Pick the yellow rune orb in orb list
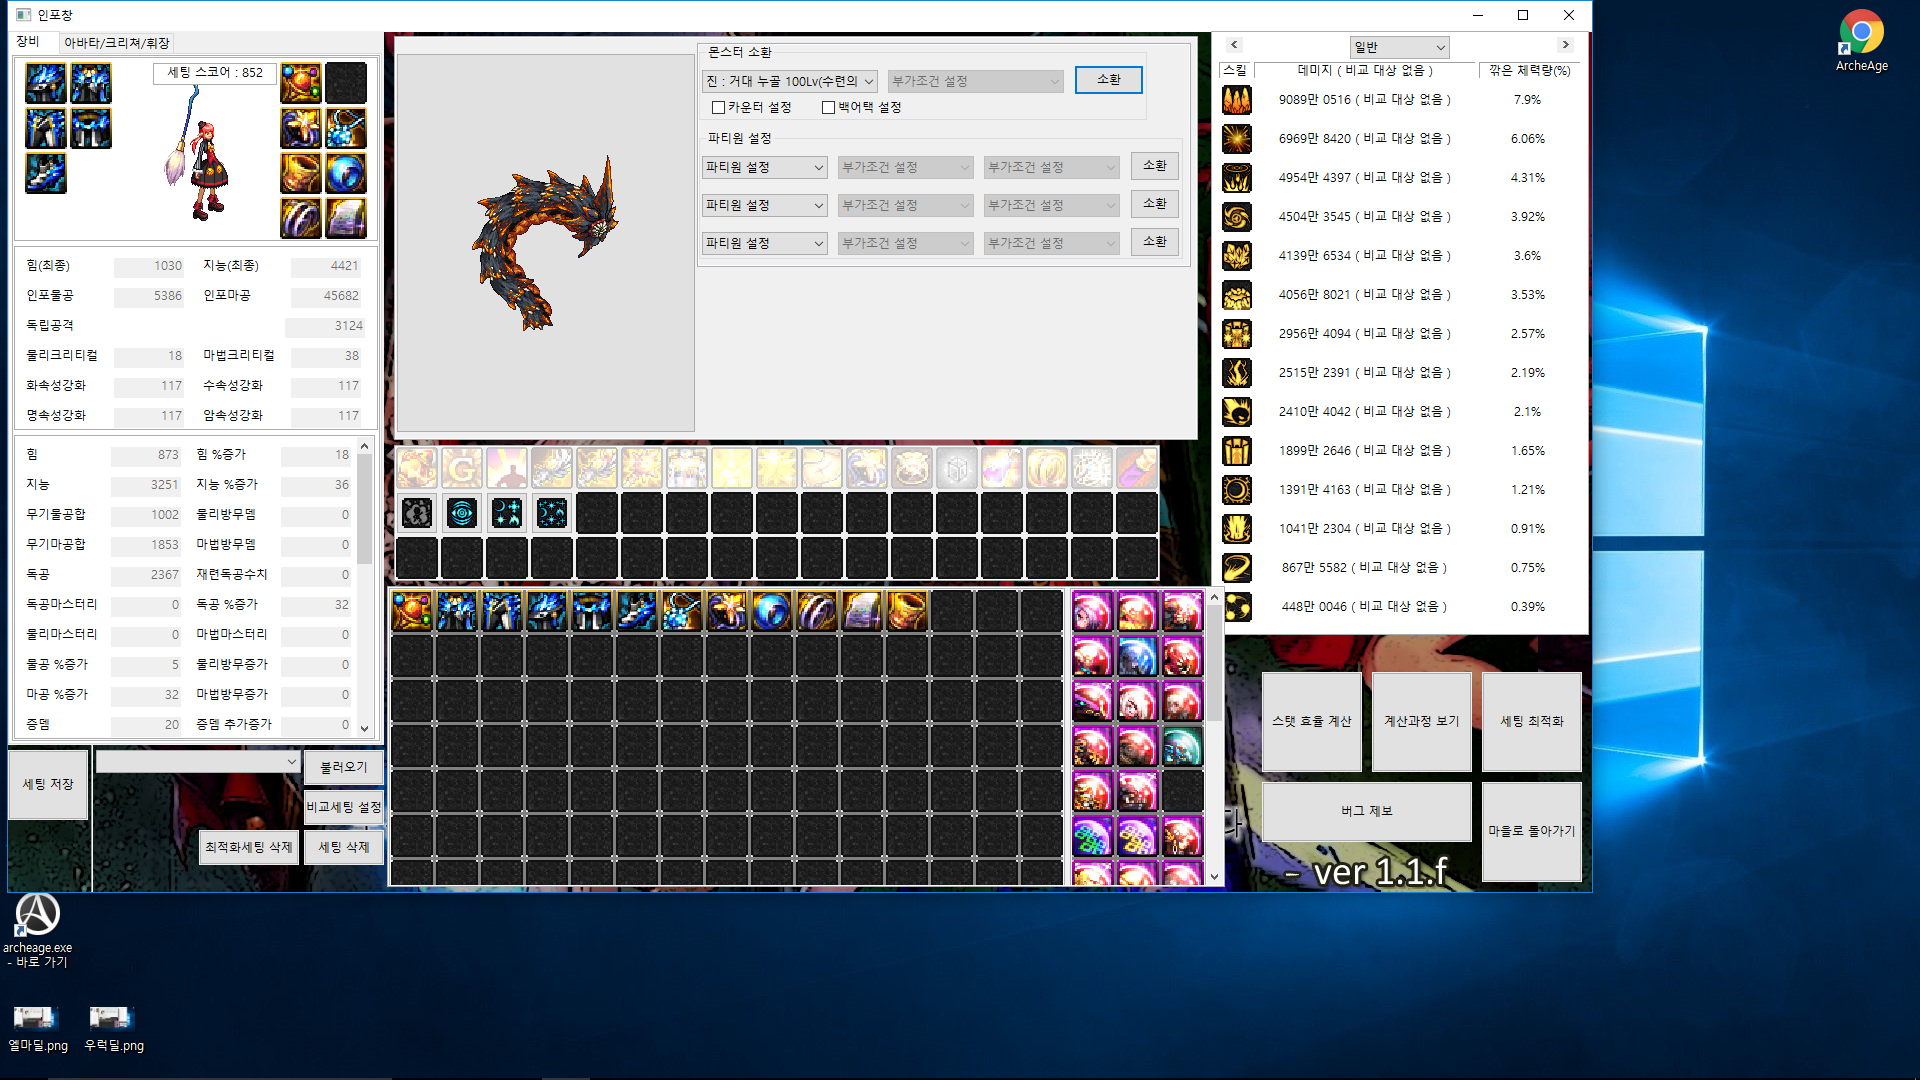 pyautogui.click(x=1137, y=836)
